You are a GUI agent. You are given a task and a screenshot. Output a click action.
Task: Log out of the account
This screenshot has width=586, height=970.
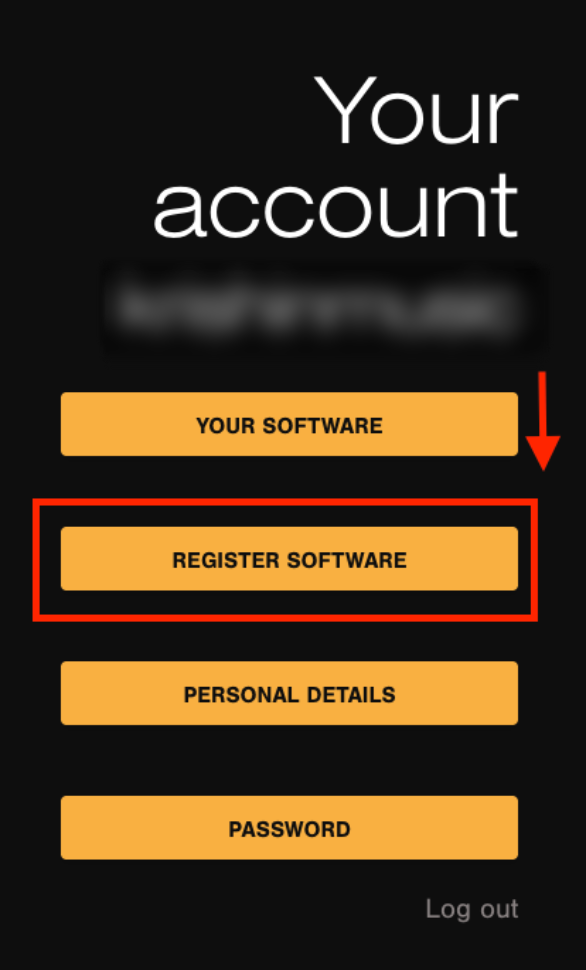pyautogui.click(x=472, y=909)
